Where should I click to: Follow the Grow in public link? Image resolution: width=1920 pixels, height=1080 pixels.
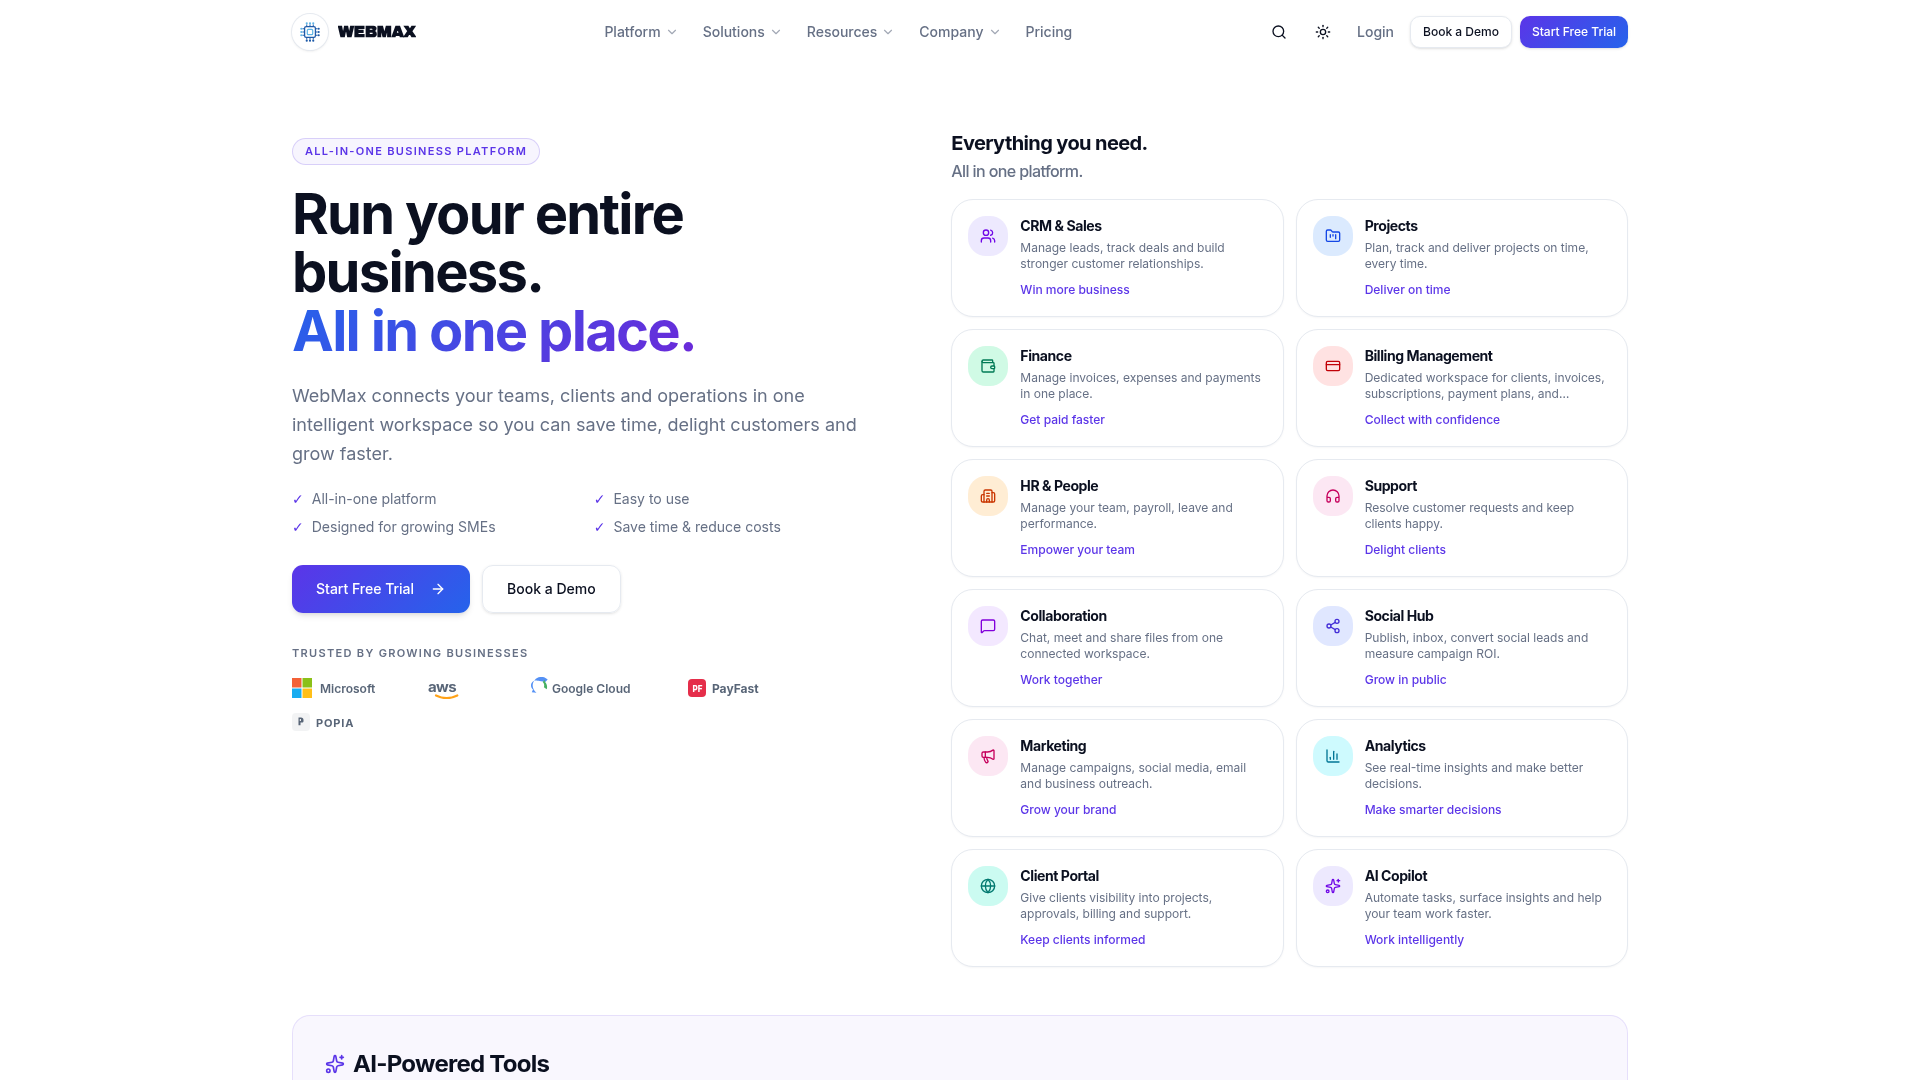[x=1405, y=680]
